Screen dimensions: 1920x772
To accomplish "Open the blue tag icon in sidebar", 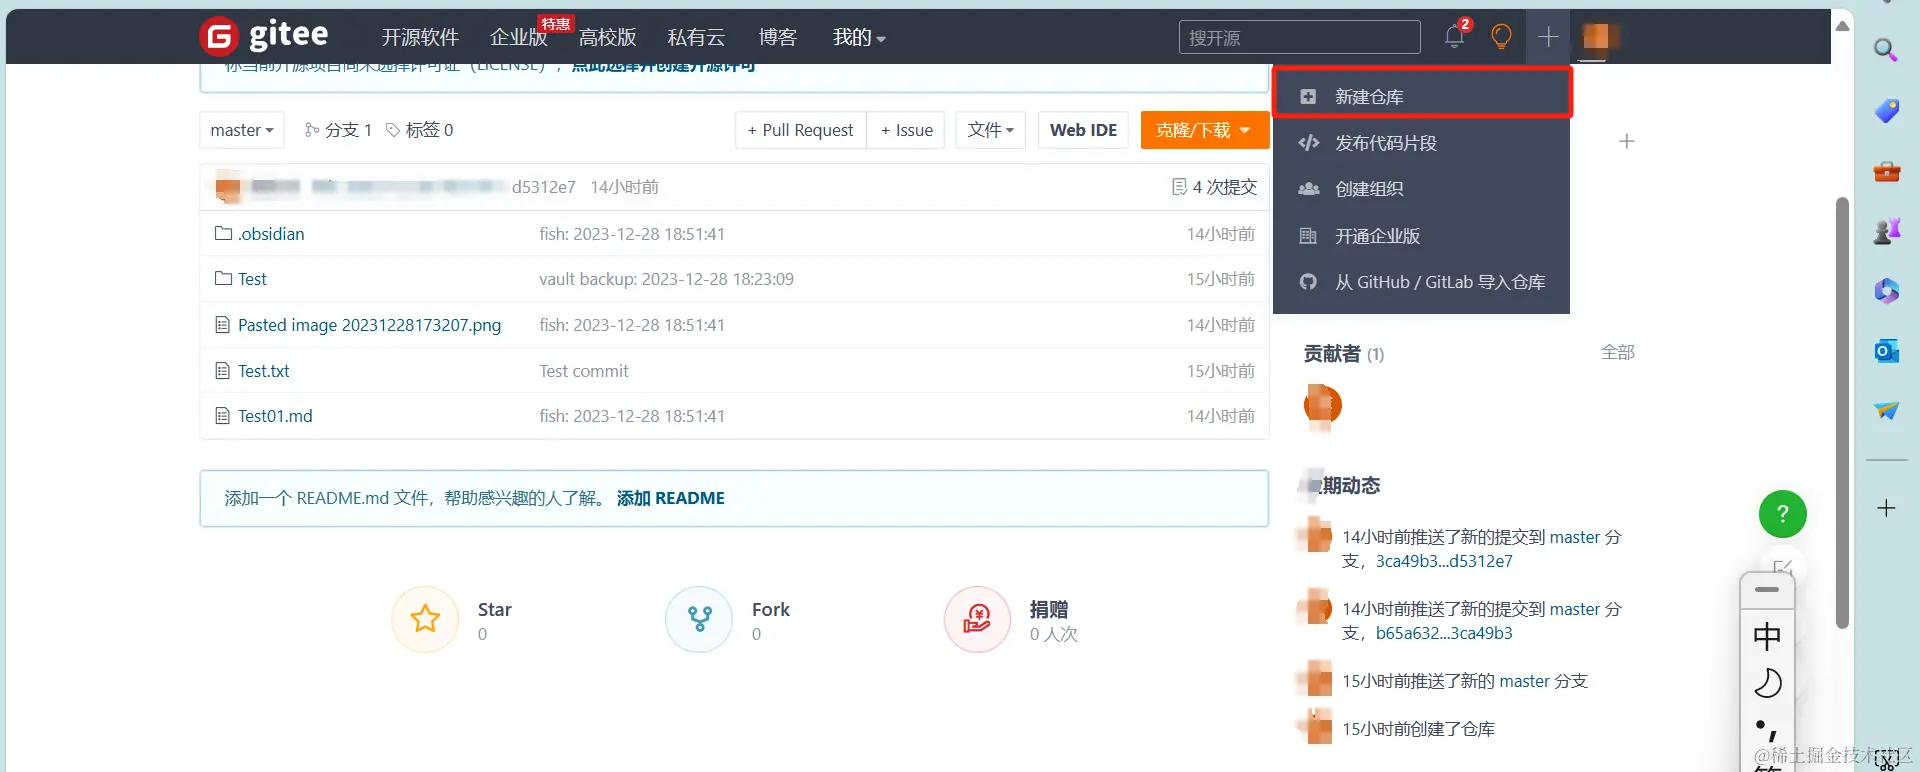I will 1886,110.
